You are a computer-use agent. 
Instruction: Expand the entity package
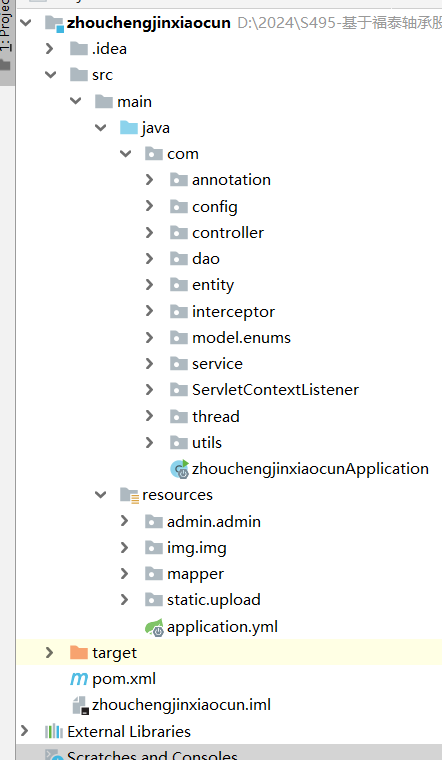[x=150, y=285]
